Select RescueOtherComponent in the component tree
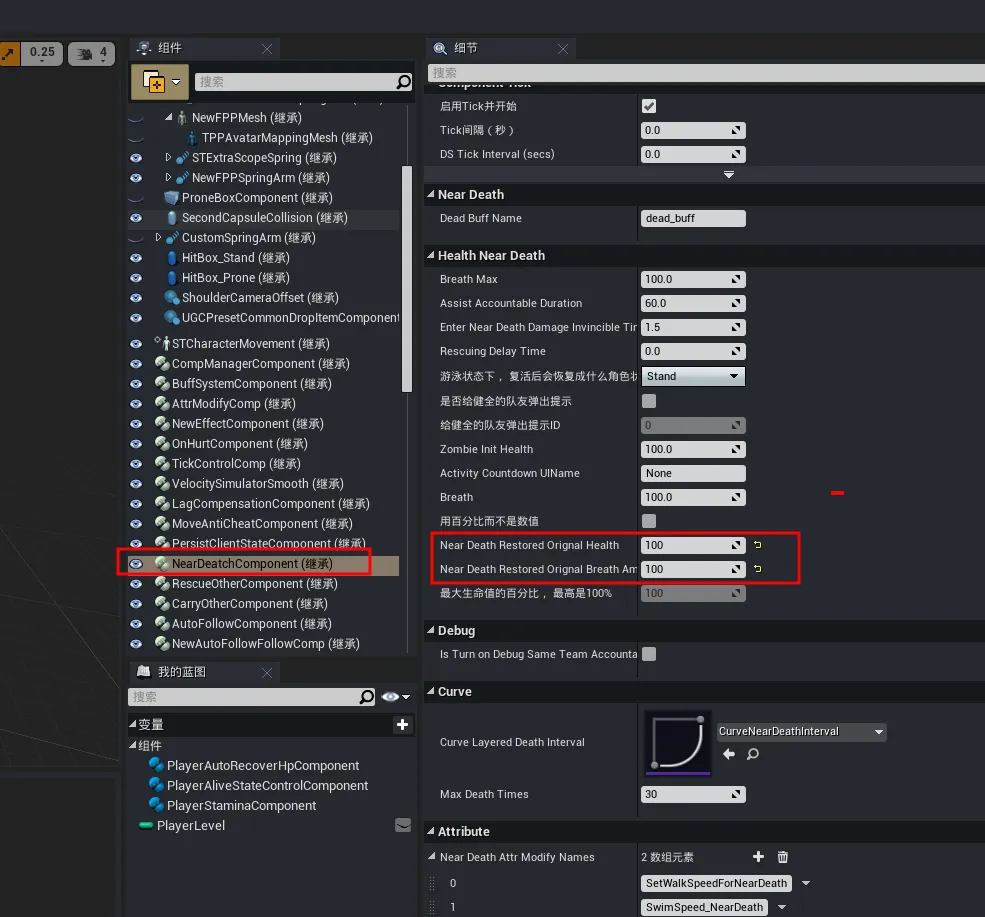Viewport: 985px width, 917px height. pyautogui.click(x=254, y=584)
